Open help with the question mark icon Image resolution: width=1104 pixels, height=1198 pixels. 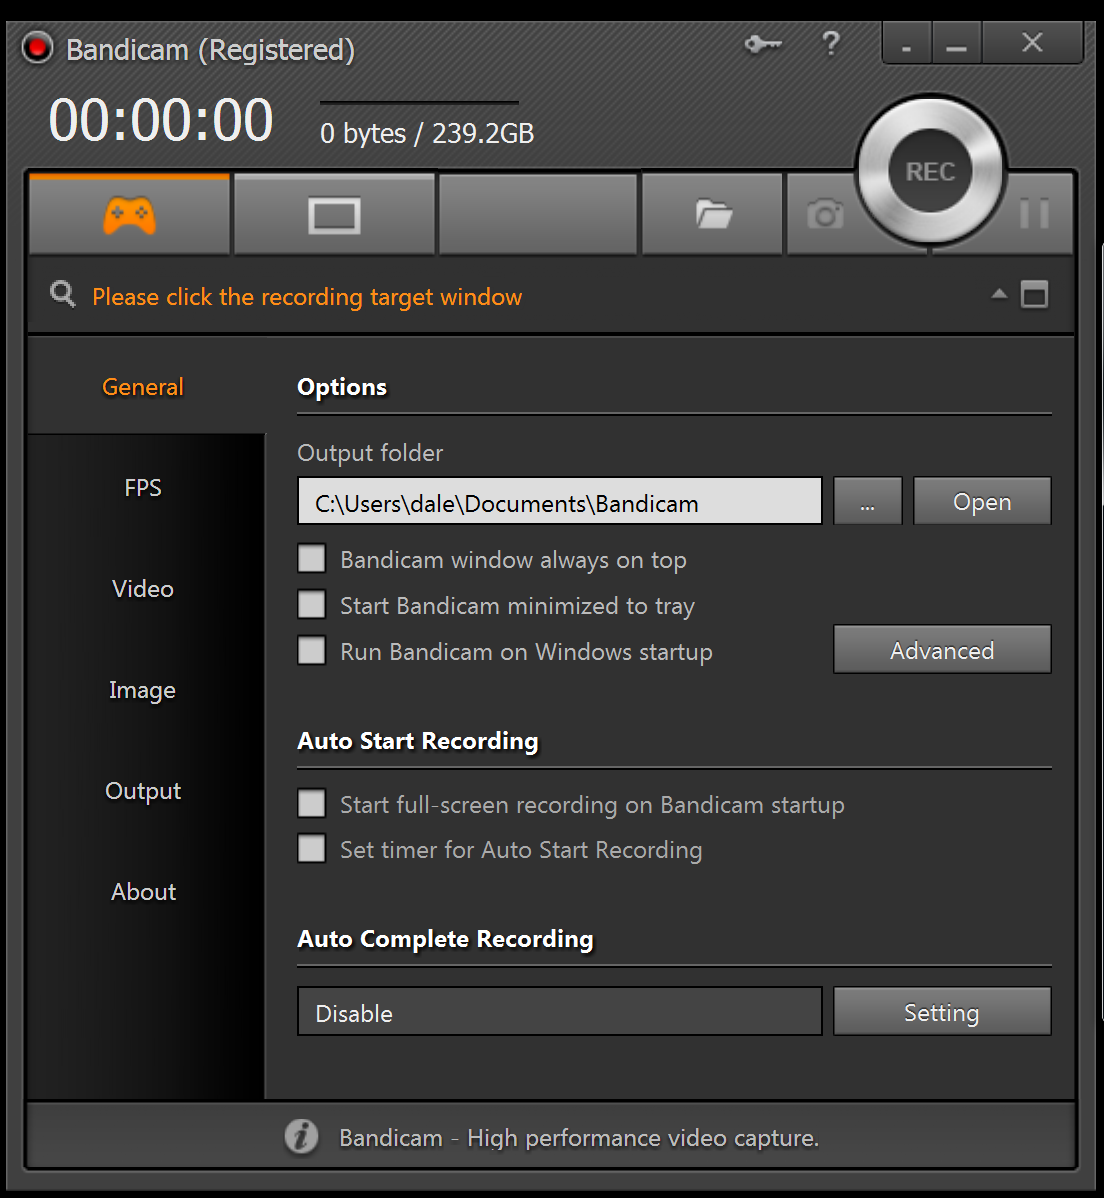(x=830, y=44)
